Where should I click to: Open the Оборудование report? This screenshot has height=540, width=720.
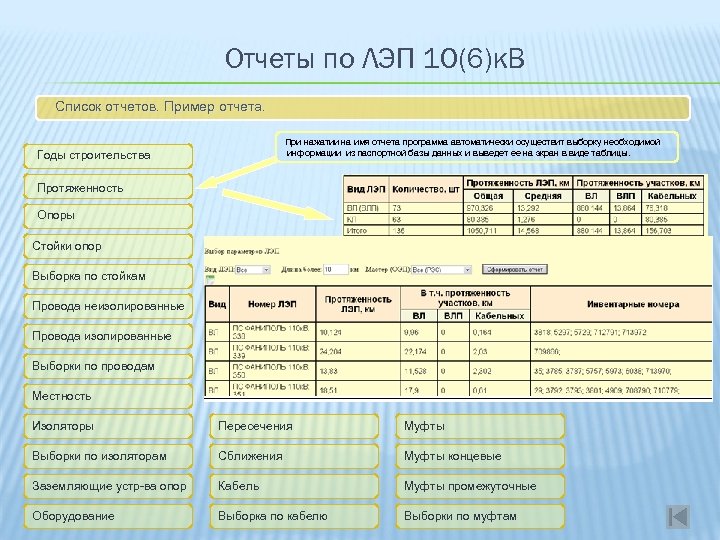(108, 516)
